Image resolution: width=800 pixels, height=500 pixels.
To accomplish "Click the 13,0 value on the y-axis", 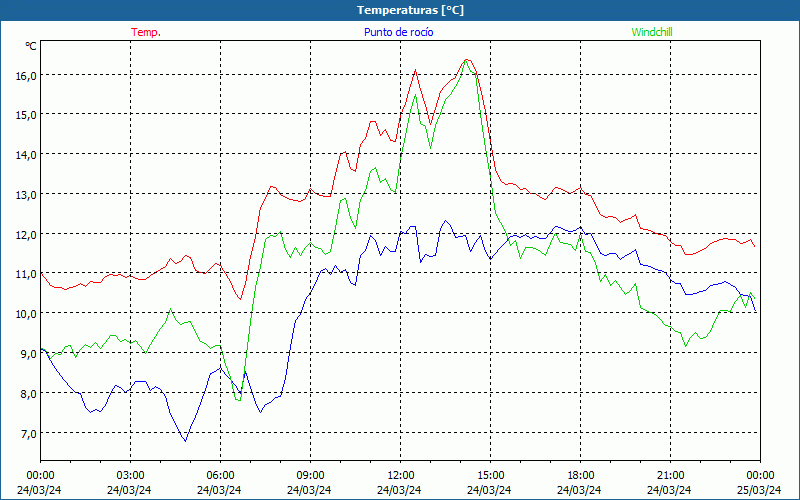I will [x=27, y=195].
